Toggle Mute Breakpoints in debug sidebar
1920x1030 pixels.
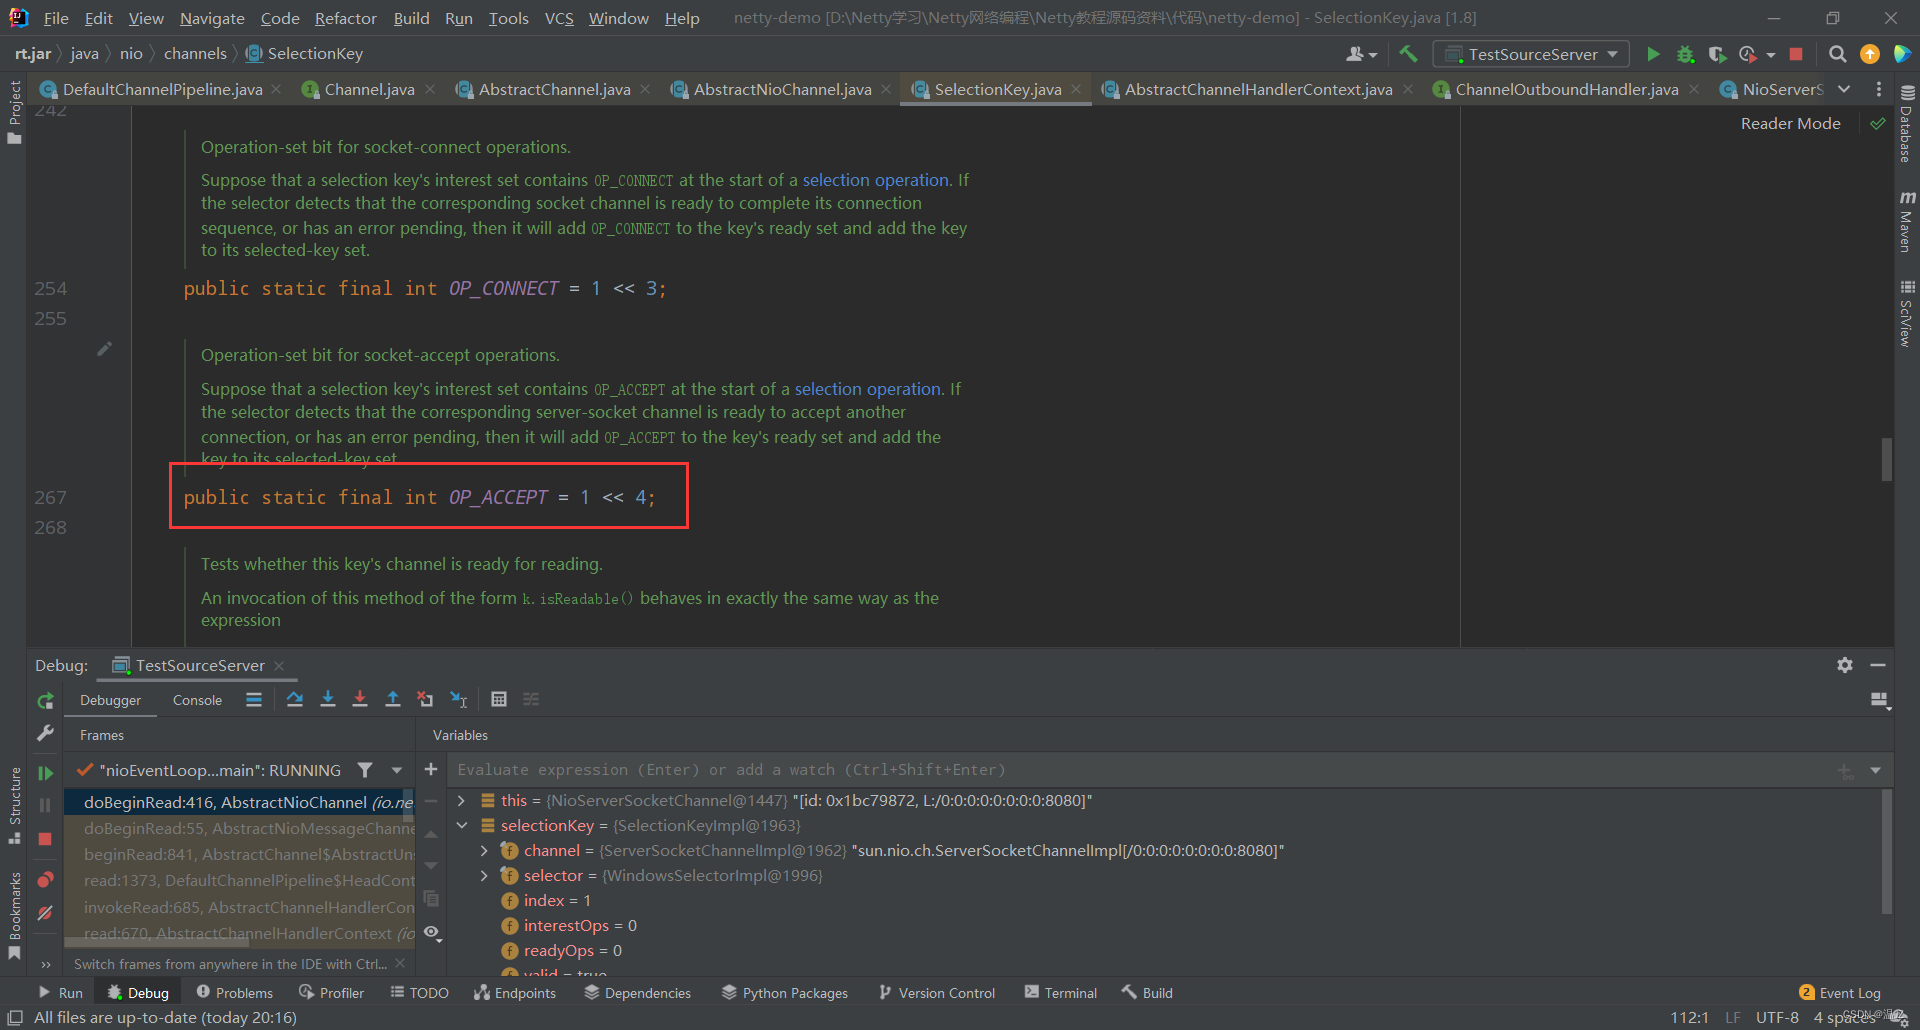(45, 913)
